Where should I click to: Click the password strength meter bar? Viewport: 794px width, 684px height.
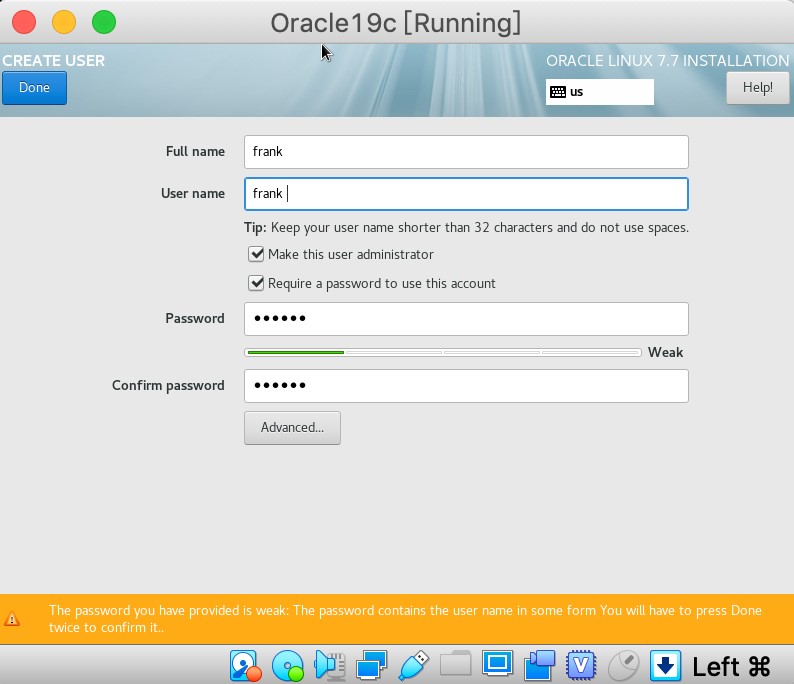pyautogui.click(x=443, y=352)
